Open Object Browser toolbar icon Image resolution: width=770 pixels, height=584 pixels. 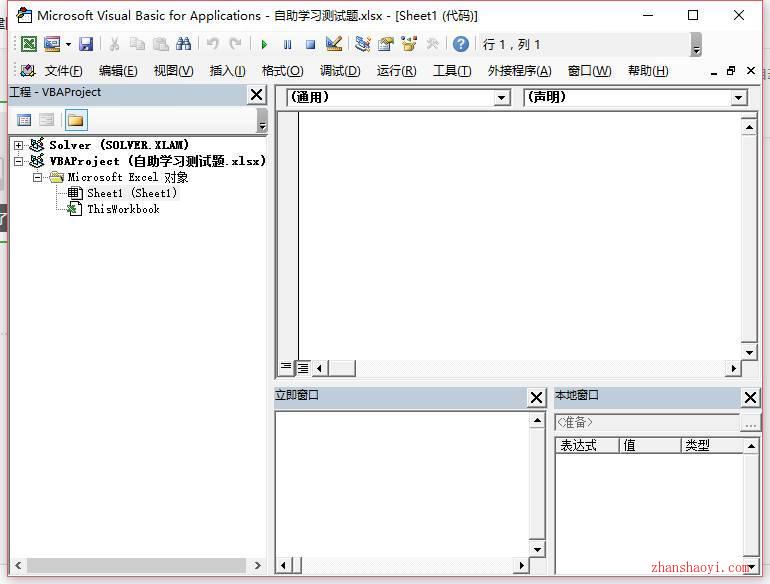(409, 45)
